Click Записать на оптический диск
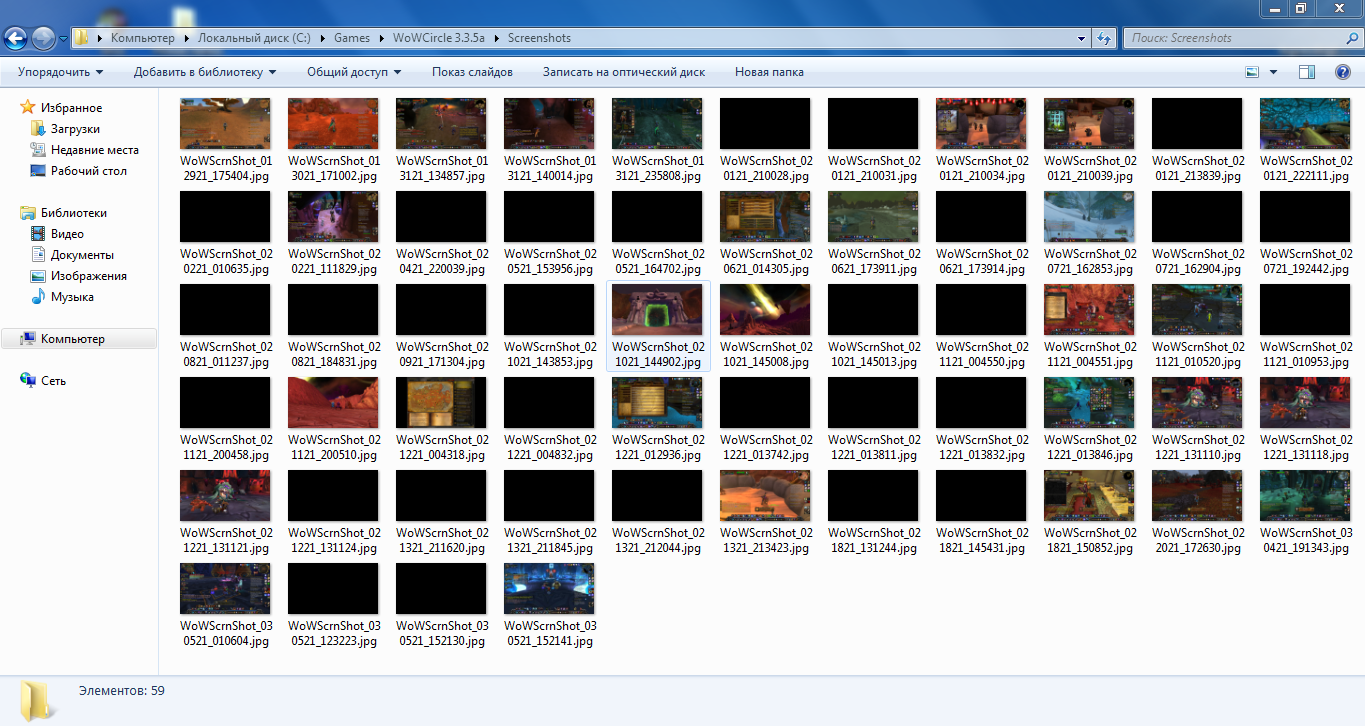The height and width of the screenshot is (726, 1365). pyautogui.click(x=623, y=72)
